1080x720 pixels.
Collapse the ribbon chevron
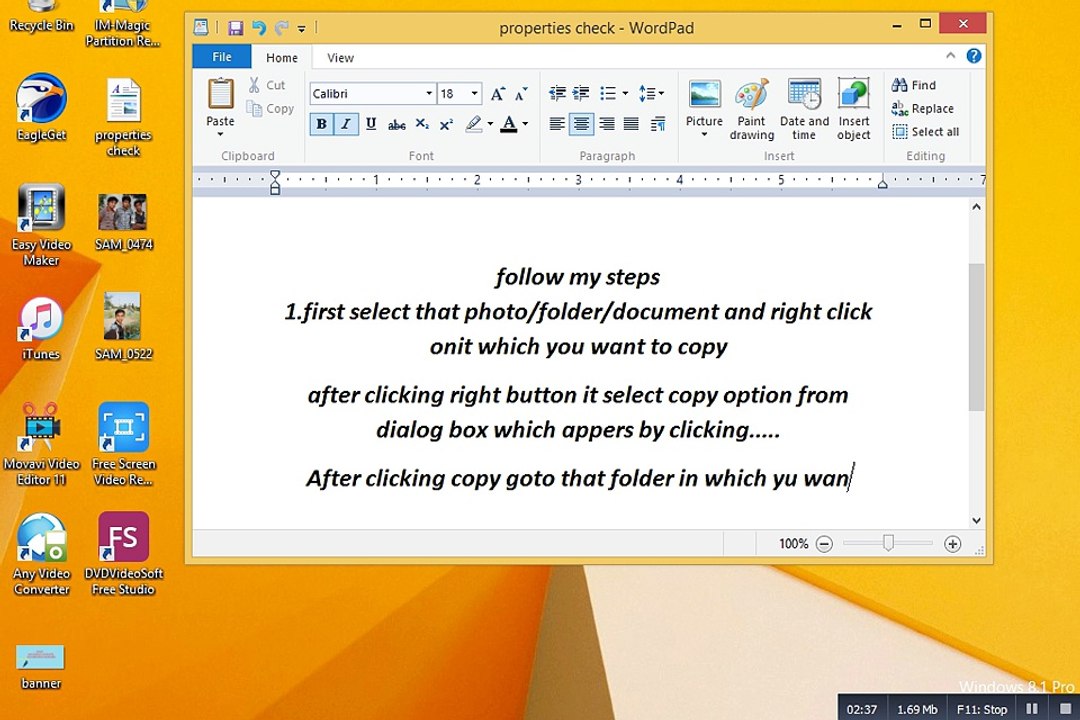click(x=951, y=56)
